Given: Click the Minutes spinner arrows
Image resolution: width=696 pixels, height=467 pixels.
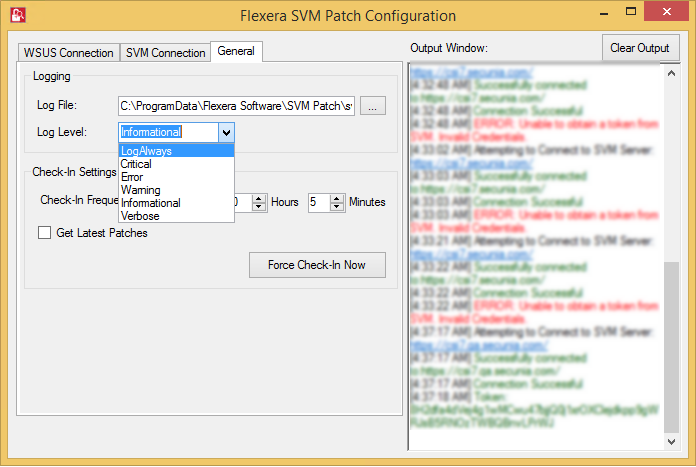Looking at the screenshot, I should 339,202.
